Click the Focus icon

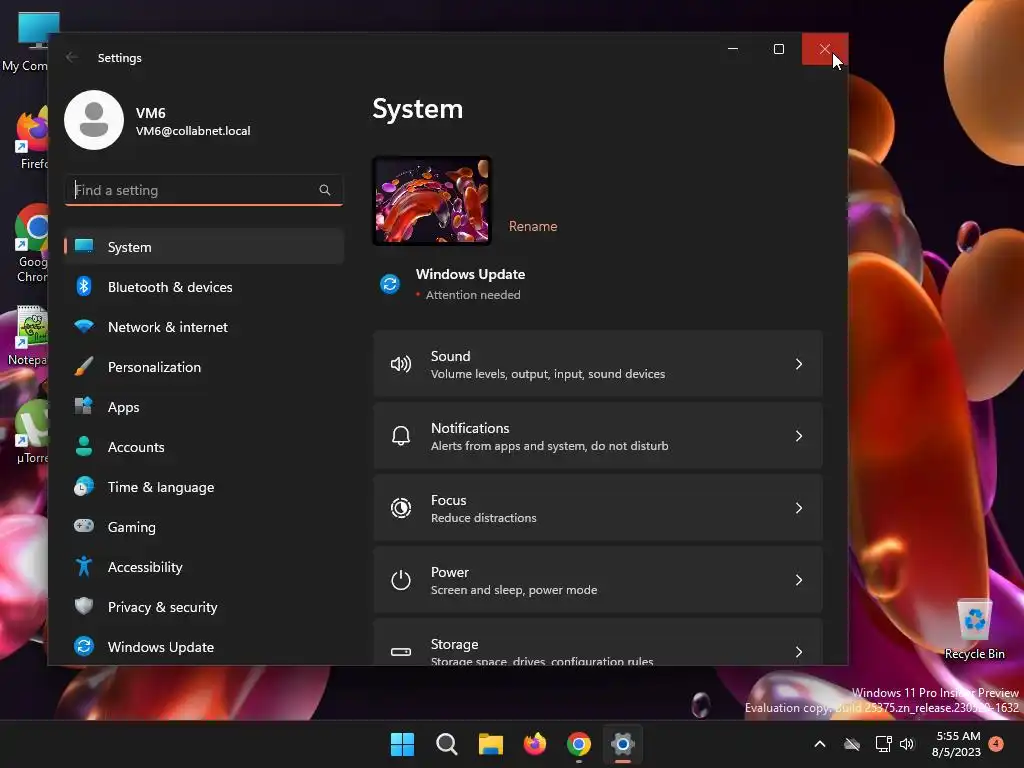(400, 507)
